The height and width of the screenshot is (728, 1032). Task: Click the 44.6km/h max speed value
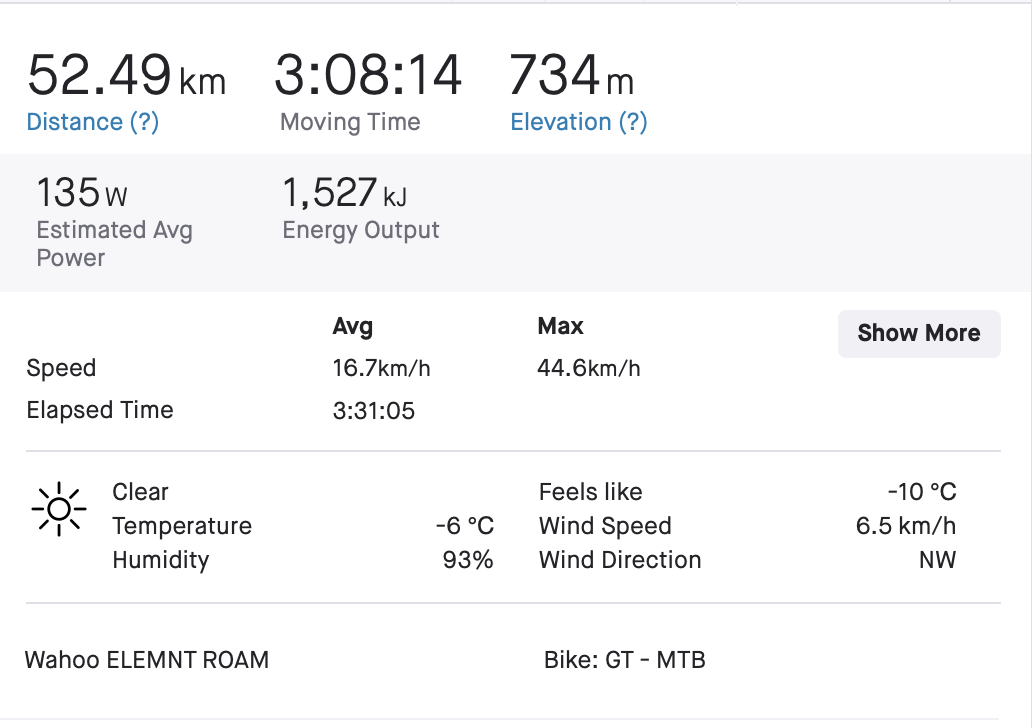tap(588, 368)
